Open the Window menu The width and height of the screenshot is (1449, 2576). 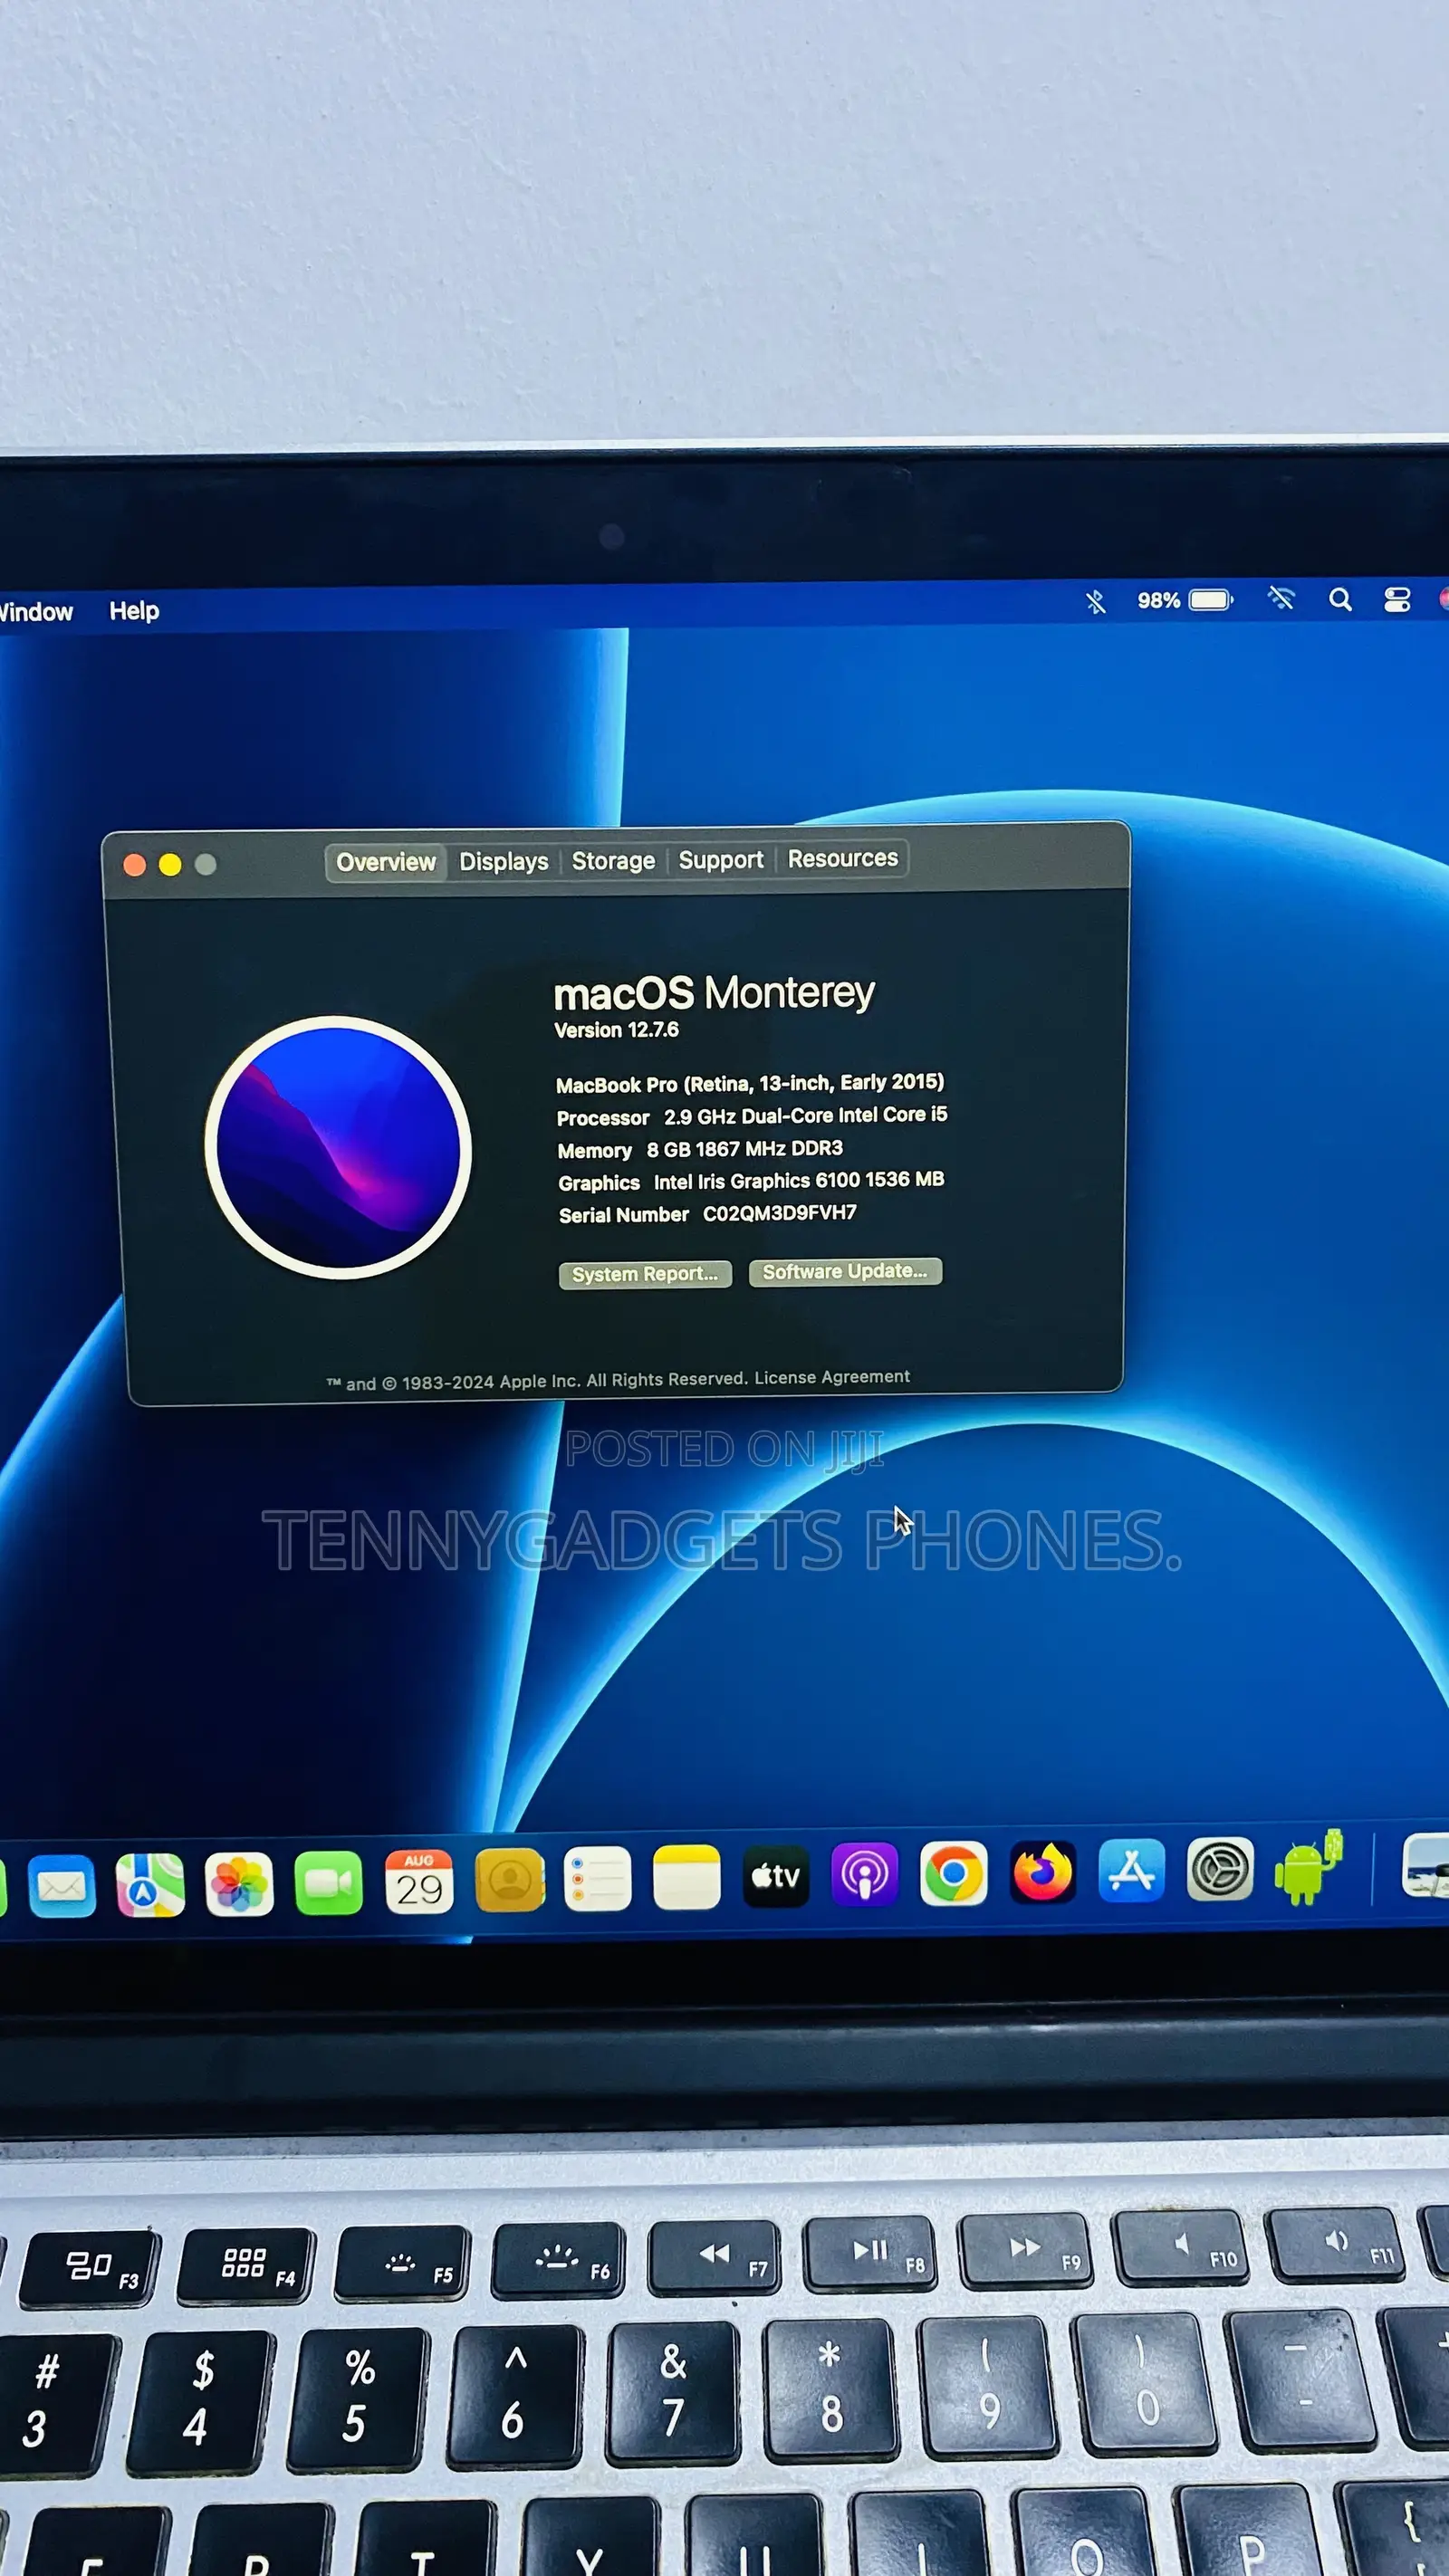[35, 612]
